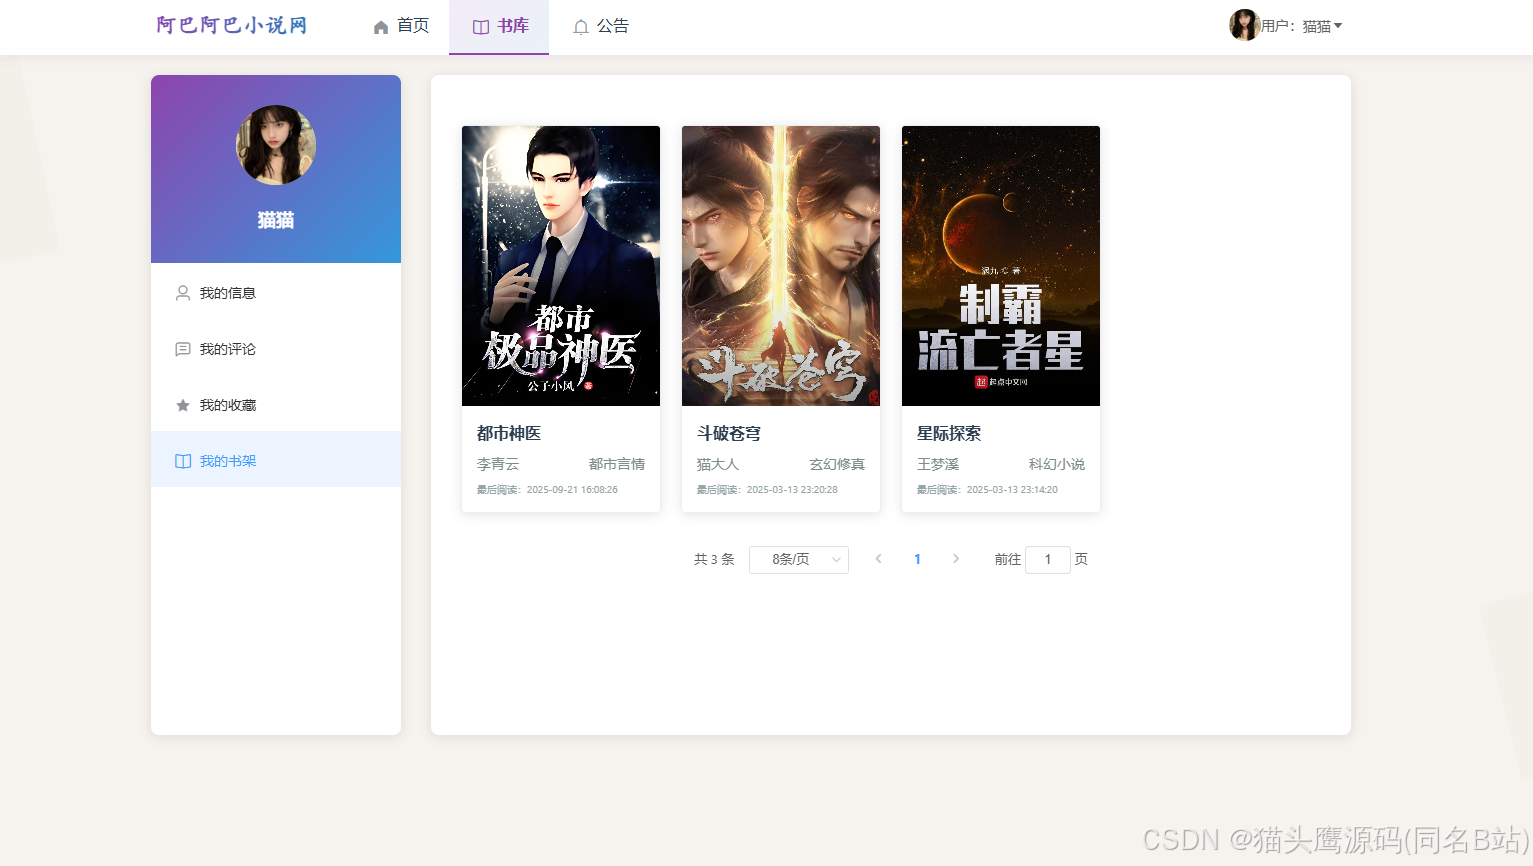Open the 公告 navigation tab
Viewport: 1533px width, 866px height.
click(x=600, y=27)
